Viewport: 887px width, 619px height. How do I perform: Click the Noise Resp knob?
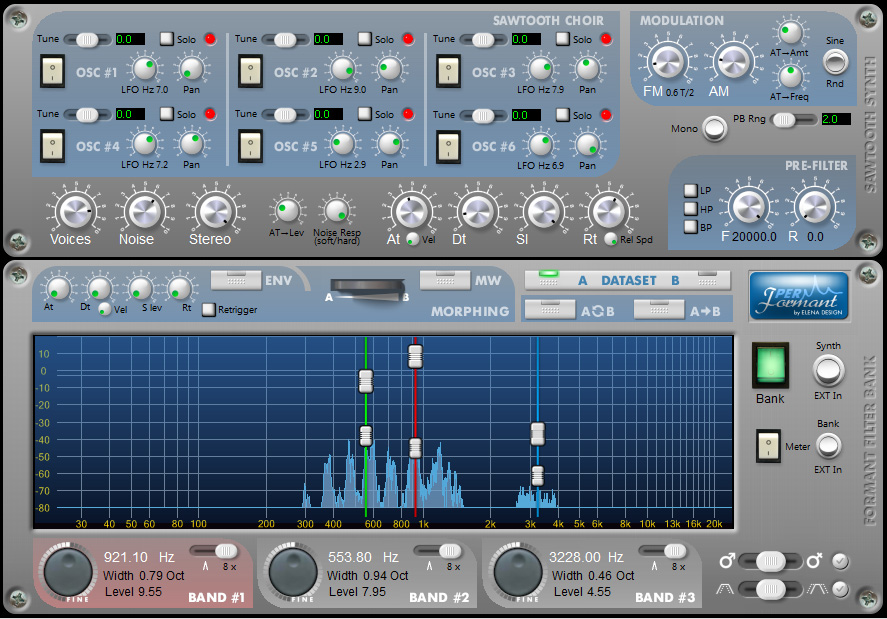coord(337,212)
